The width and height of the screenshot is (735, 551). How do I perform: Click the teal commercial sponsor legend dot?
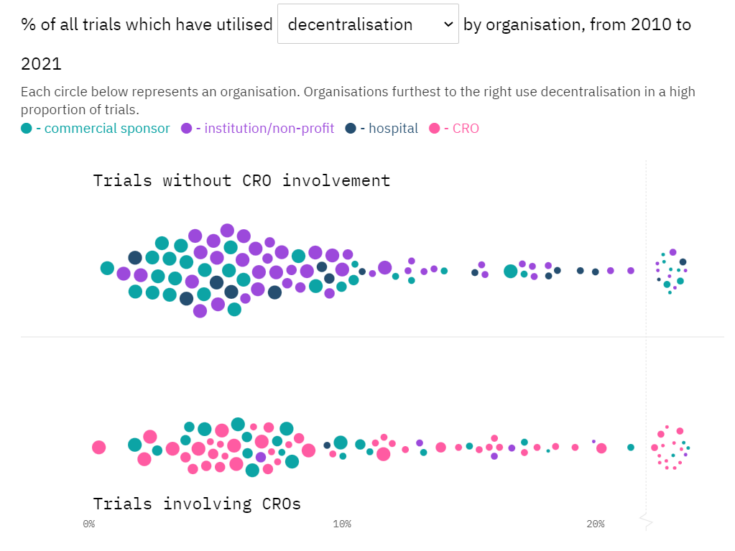(x=26, y=128)
